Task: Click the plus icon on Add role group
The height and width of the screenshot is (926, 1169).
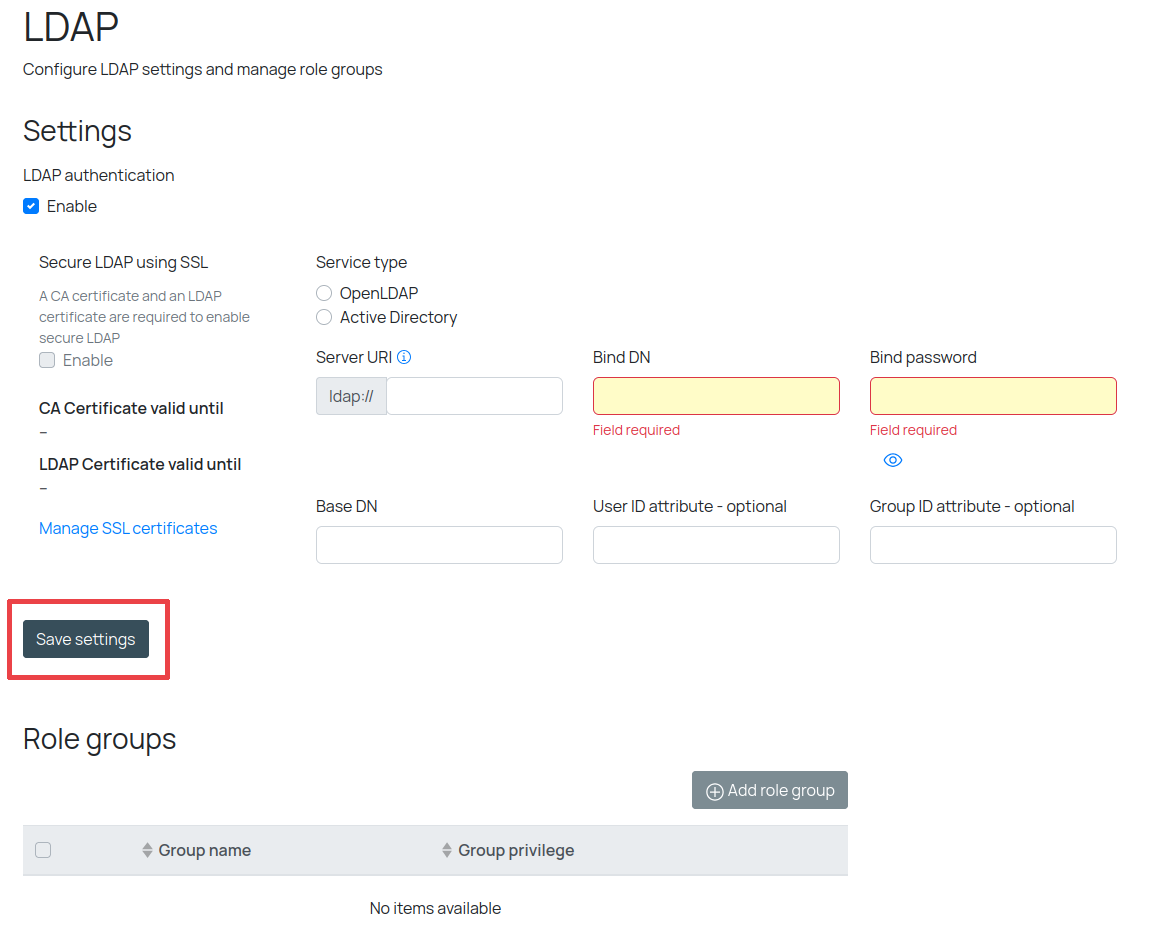Action: pos(714,791)
